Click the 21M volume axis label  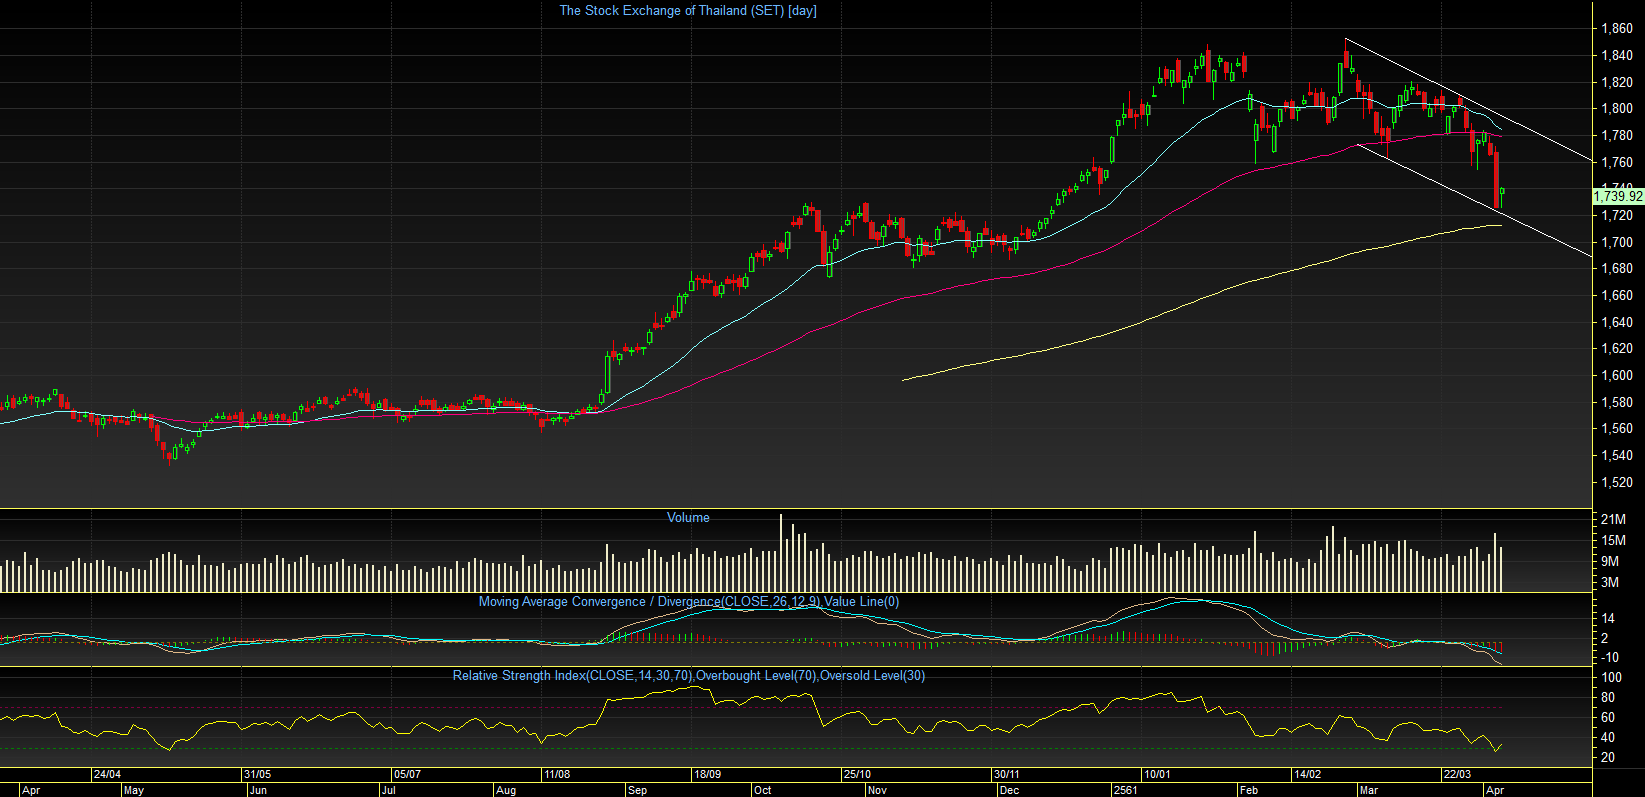[1613, 519]
